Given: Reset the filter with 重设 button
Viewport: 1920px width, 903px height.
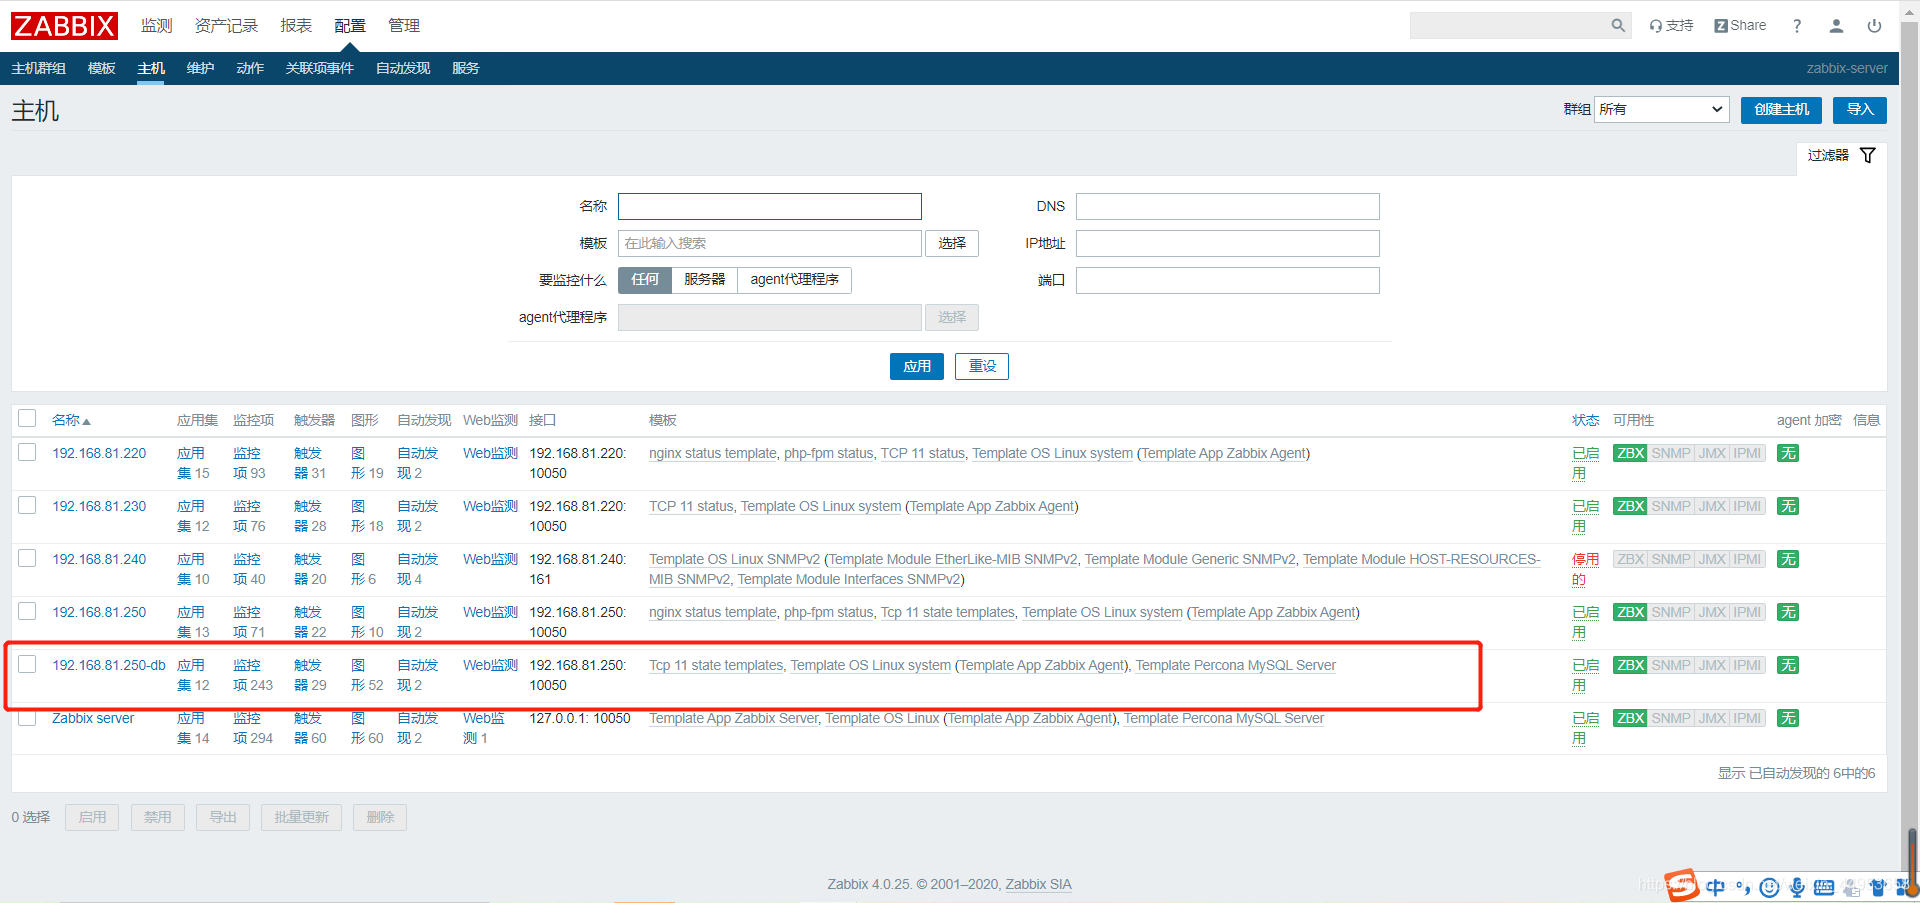Looking at the screenshot, I should click(982, 367).
